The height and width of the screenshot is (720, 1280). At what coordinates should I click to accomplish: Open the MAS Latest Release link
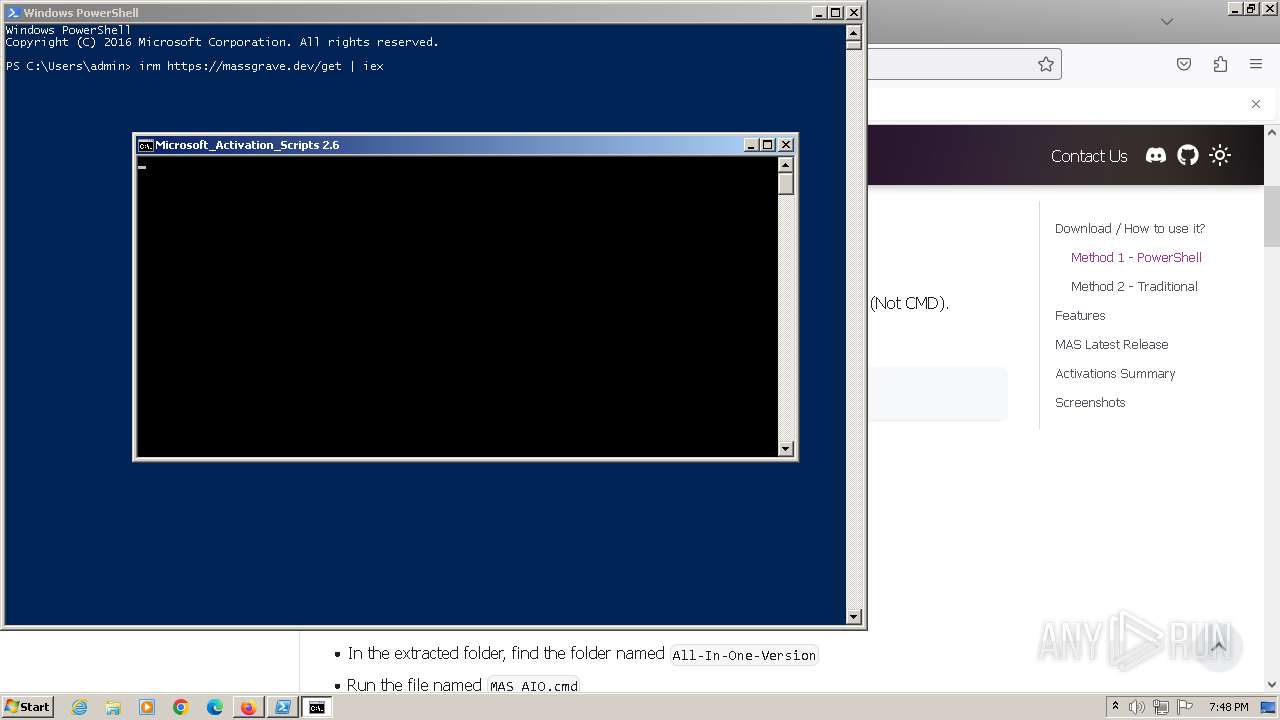pos(1112,344)
